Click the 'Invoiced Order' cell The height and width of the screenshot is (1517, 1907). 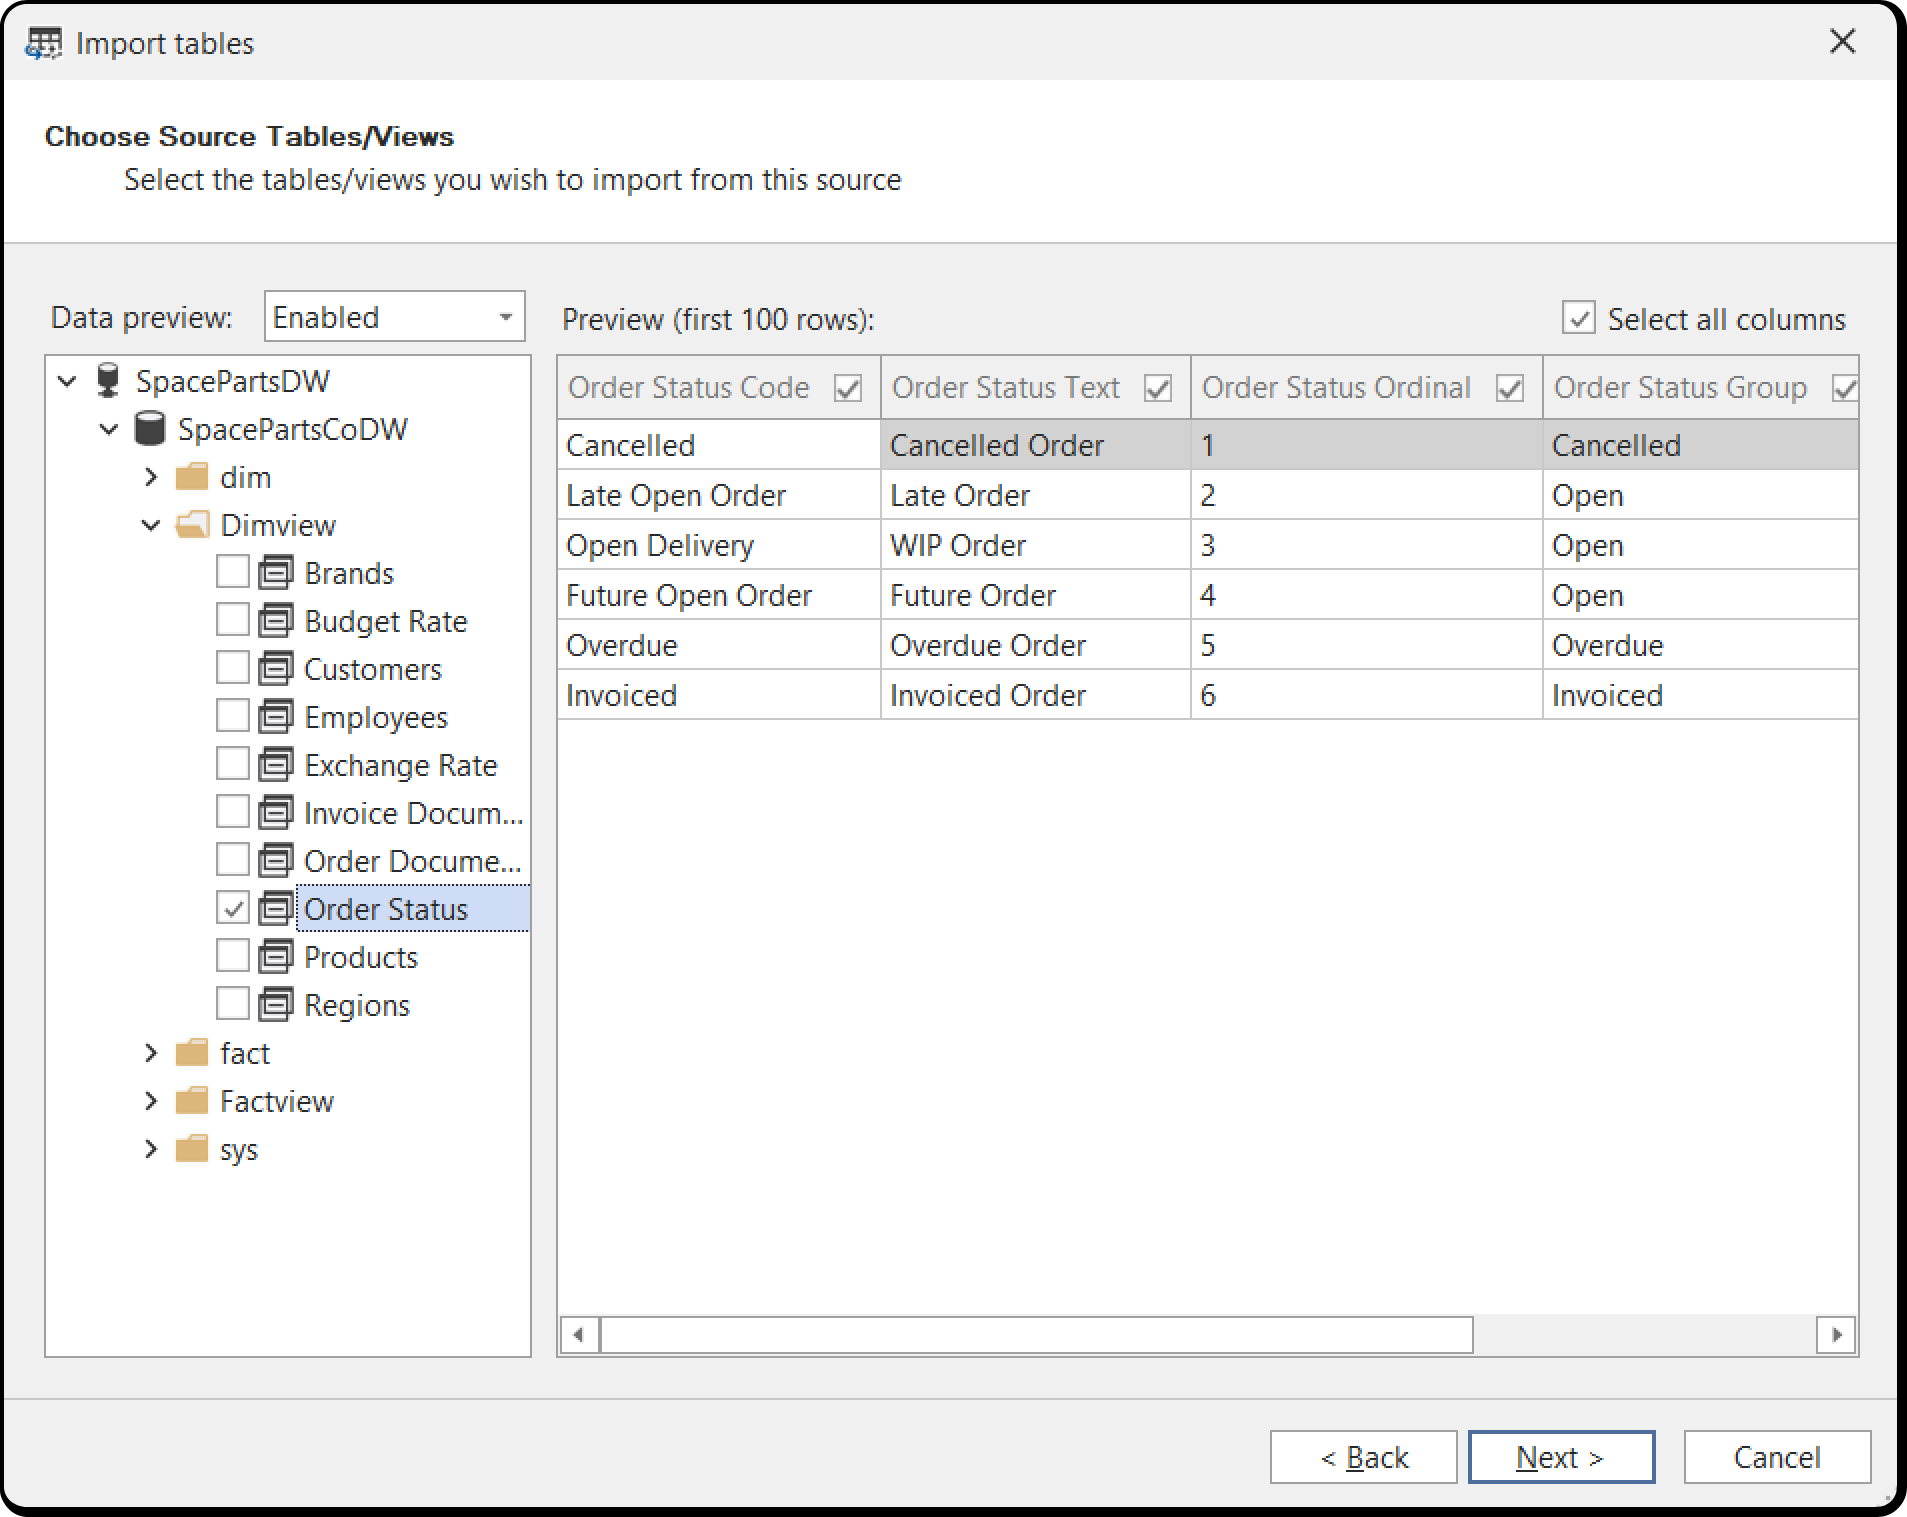pyautogui.click(x=1035, y=695)
